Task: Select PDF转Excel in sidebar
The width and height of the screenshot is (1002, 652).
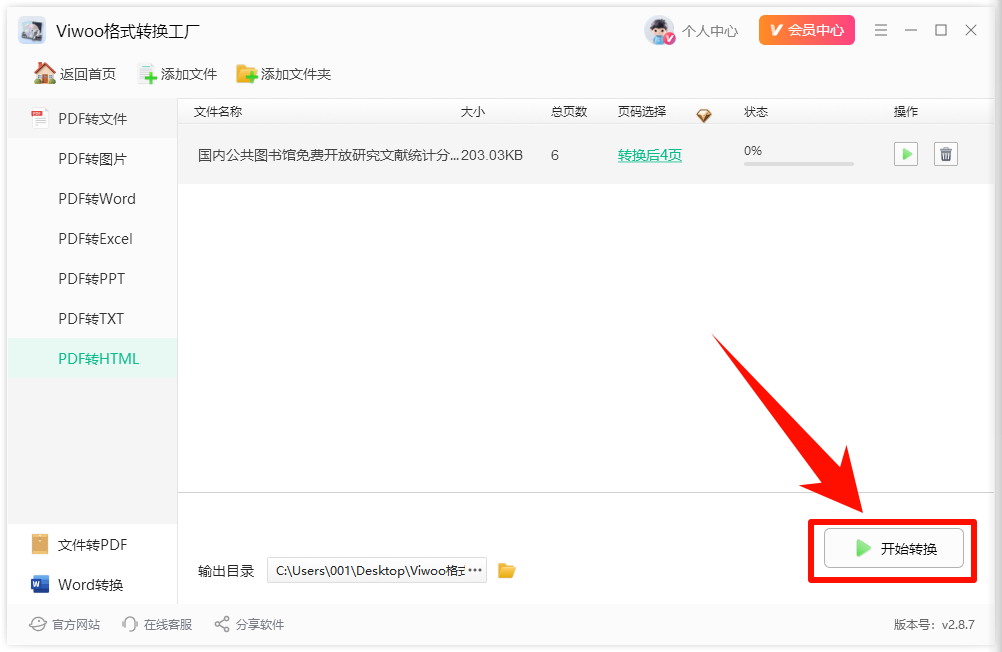Action: [x=92, y=238]
